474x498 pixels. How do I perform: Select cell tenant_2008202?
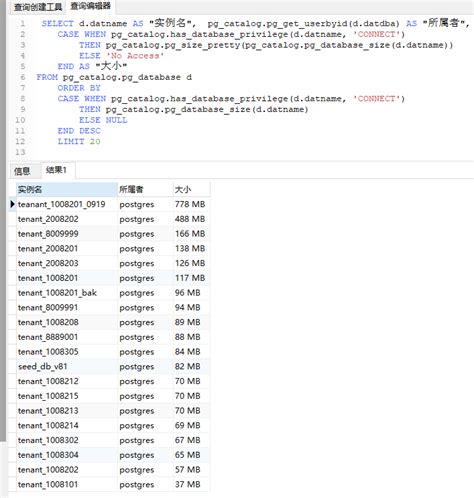(x=67, y=219)
